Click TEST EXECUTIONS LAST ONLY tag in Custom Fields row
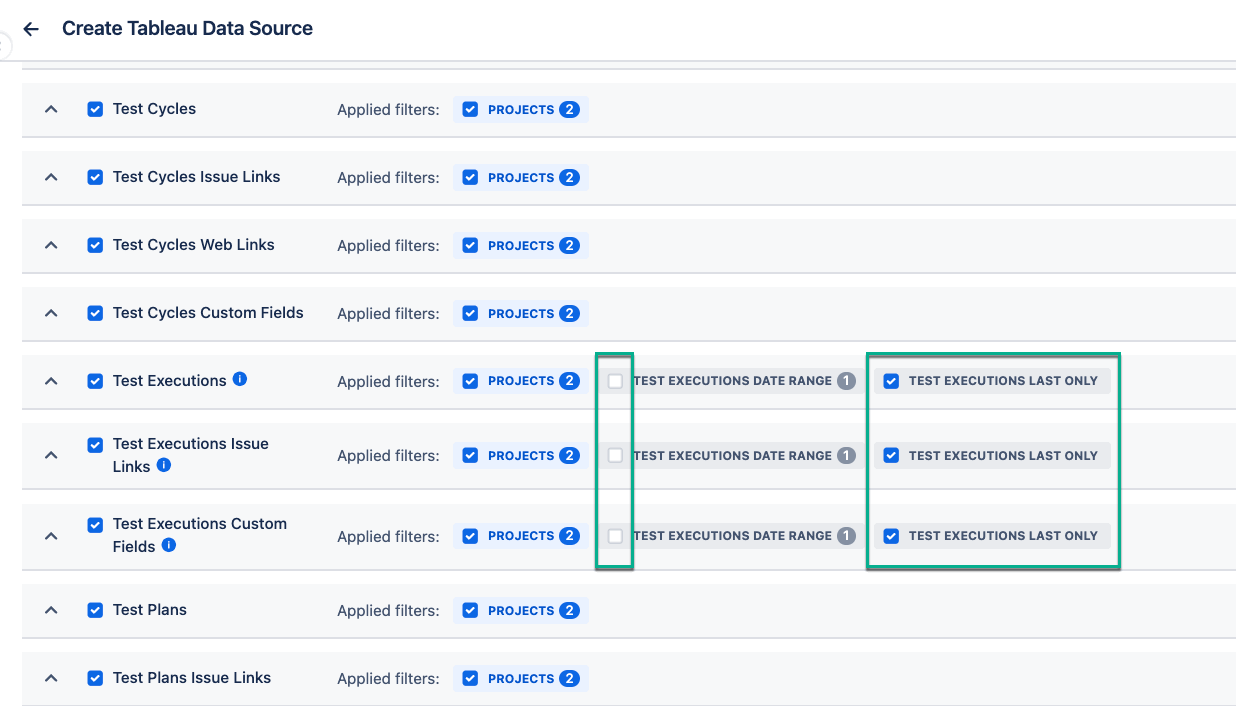Screen dimensions: 1236x706 [x=992, y=535]
